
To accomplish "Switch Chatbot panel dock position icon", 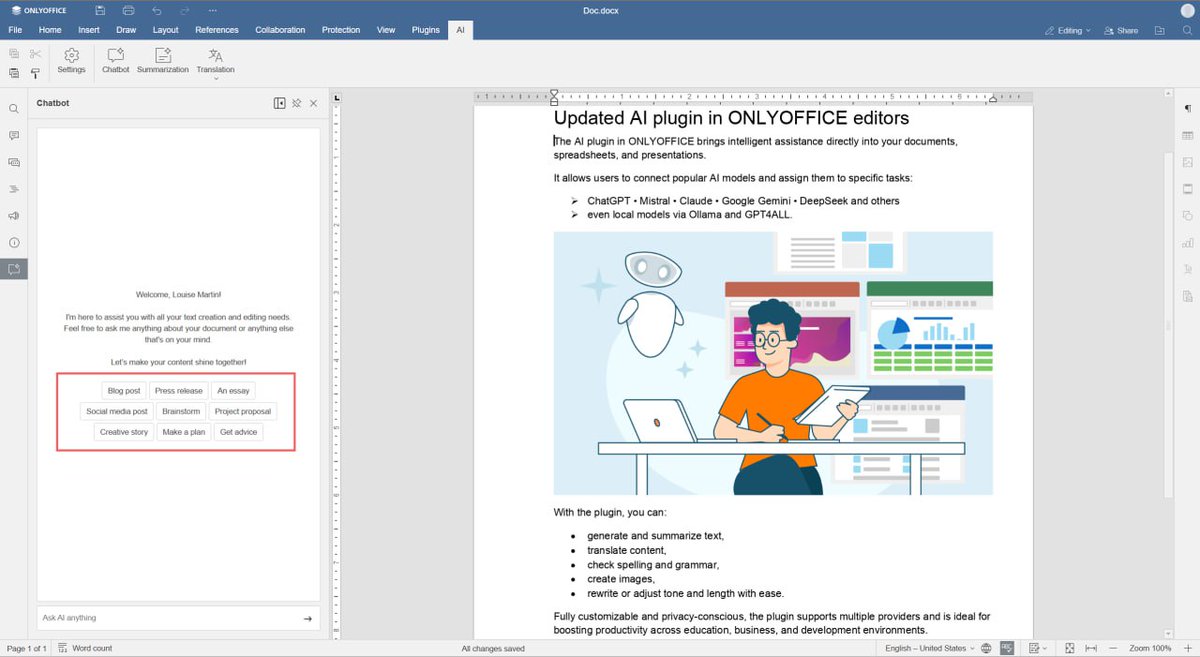I will pos(280,103).
